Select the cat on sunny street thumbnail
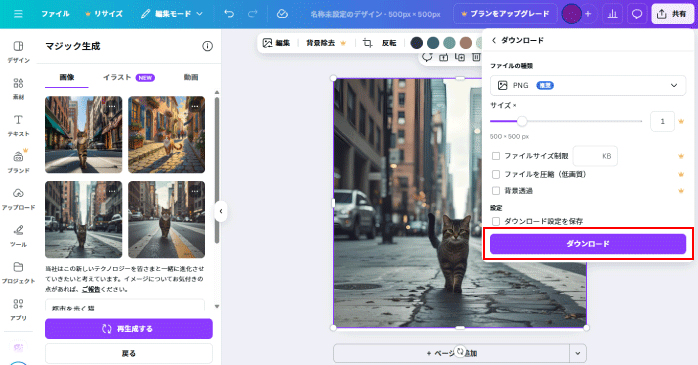Screen dimensions: 698x365 point(84,134)
